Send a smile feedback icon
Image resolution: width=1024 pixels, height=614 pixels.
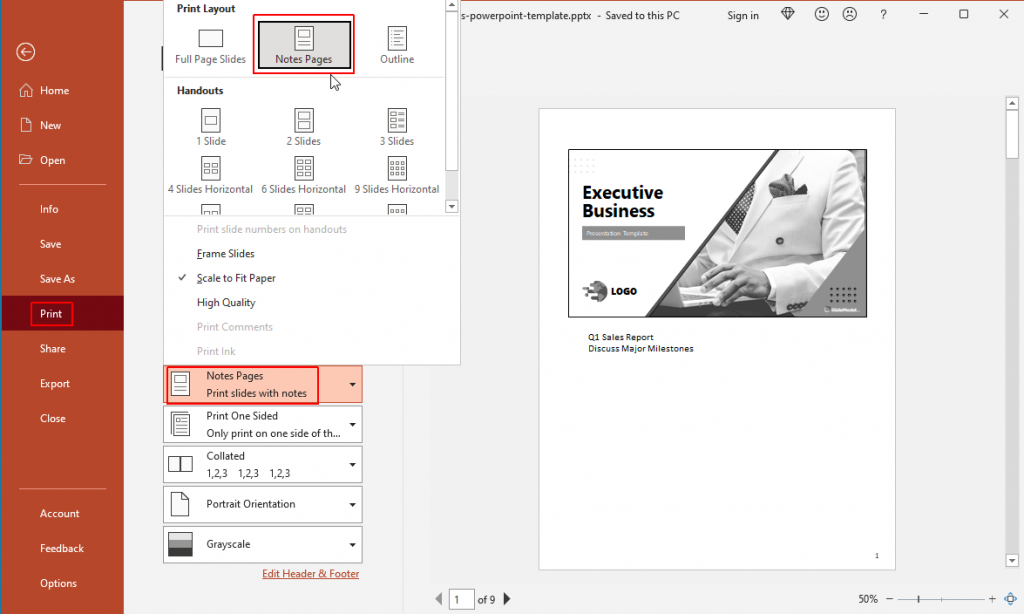pyautogui.click(x=822, y=14)
